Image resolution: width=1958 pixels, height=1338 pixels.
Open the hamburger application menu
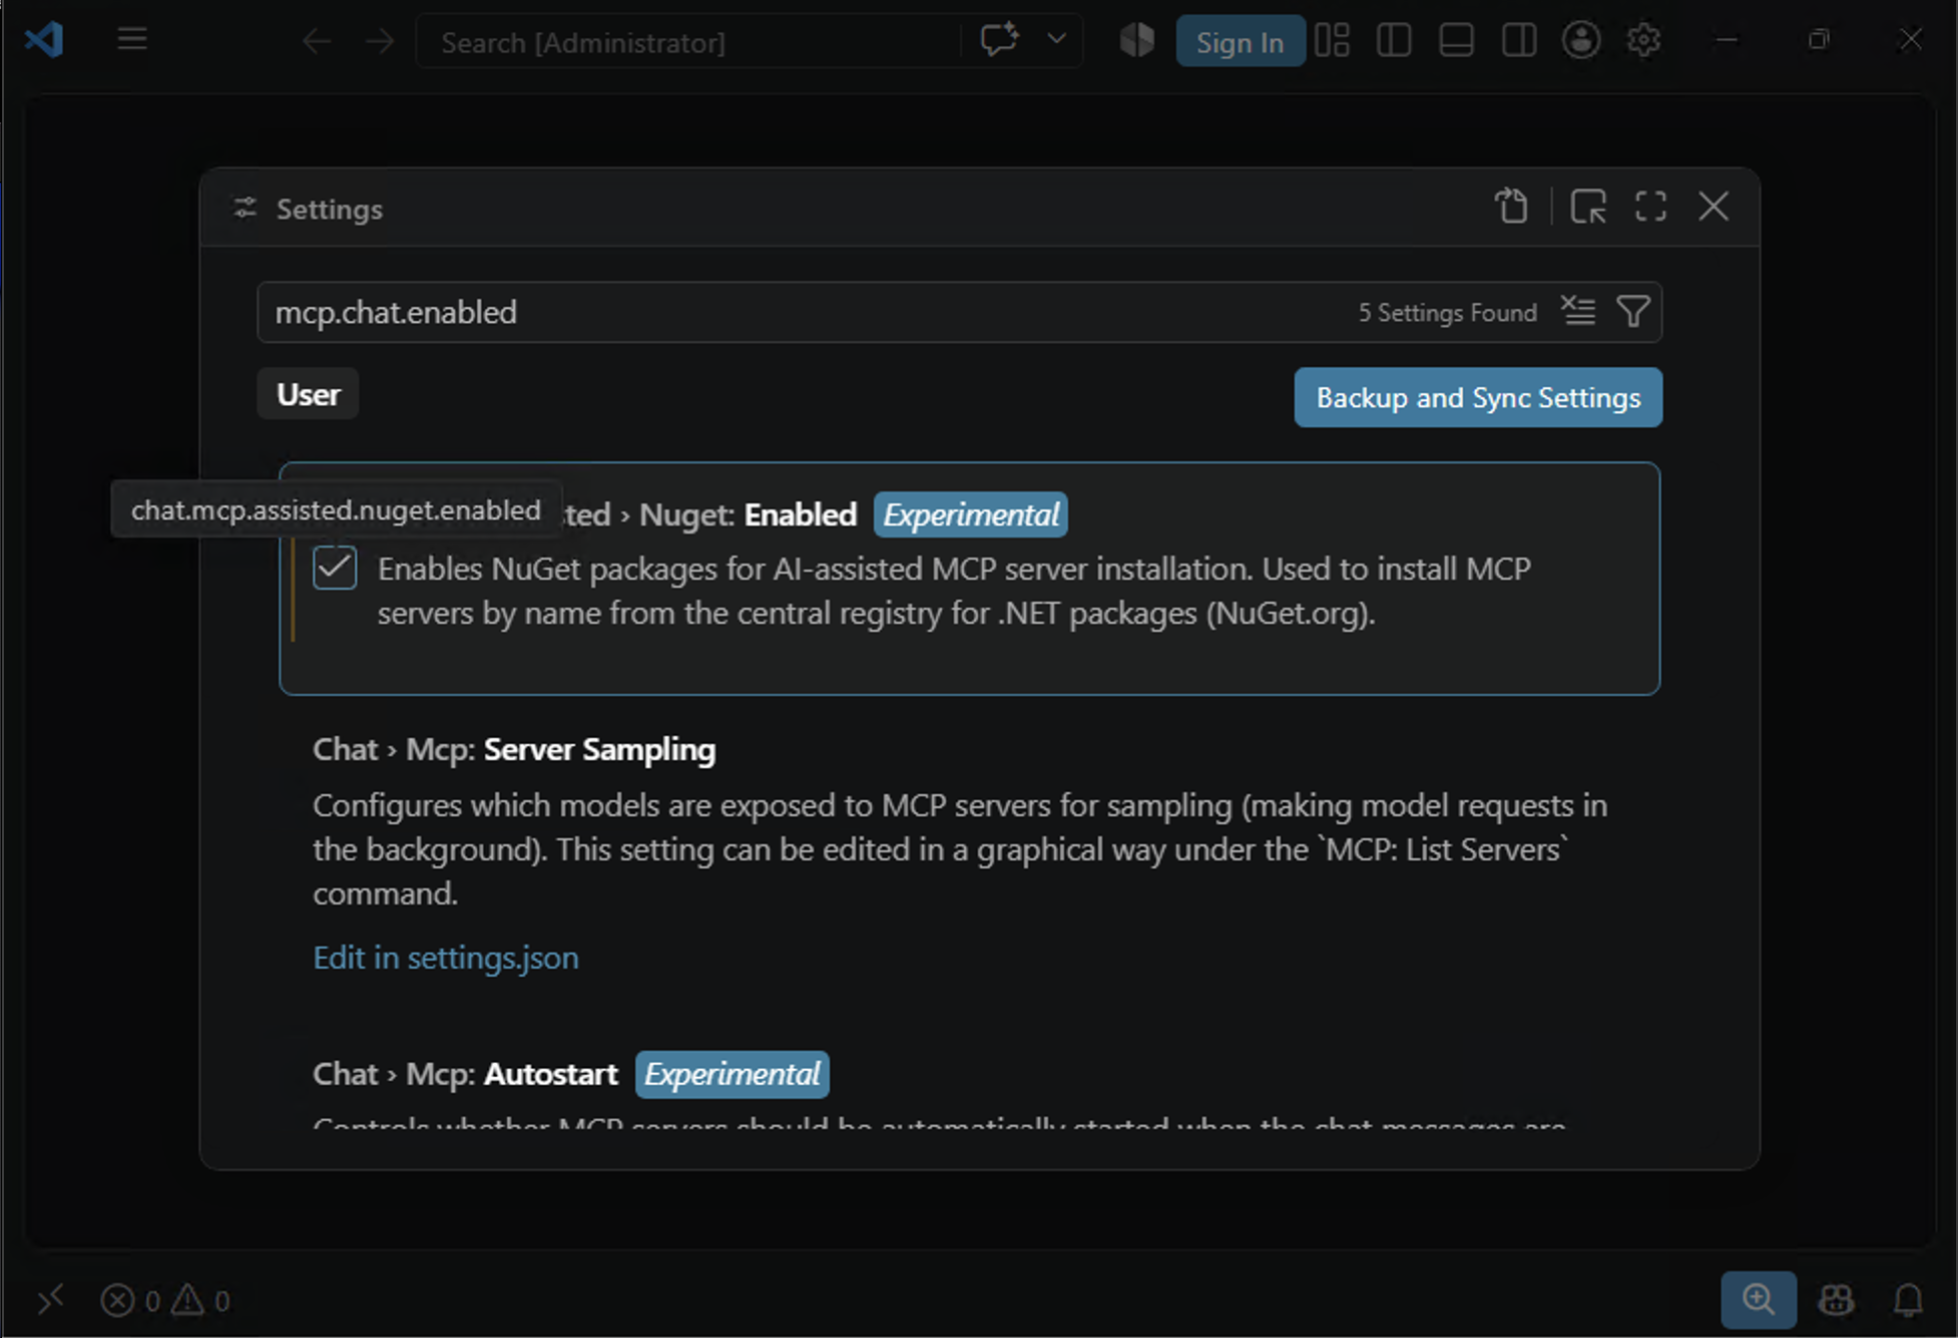pos(132,40)
